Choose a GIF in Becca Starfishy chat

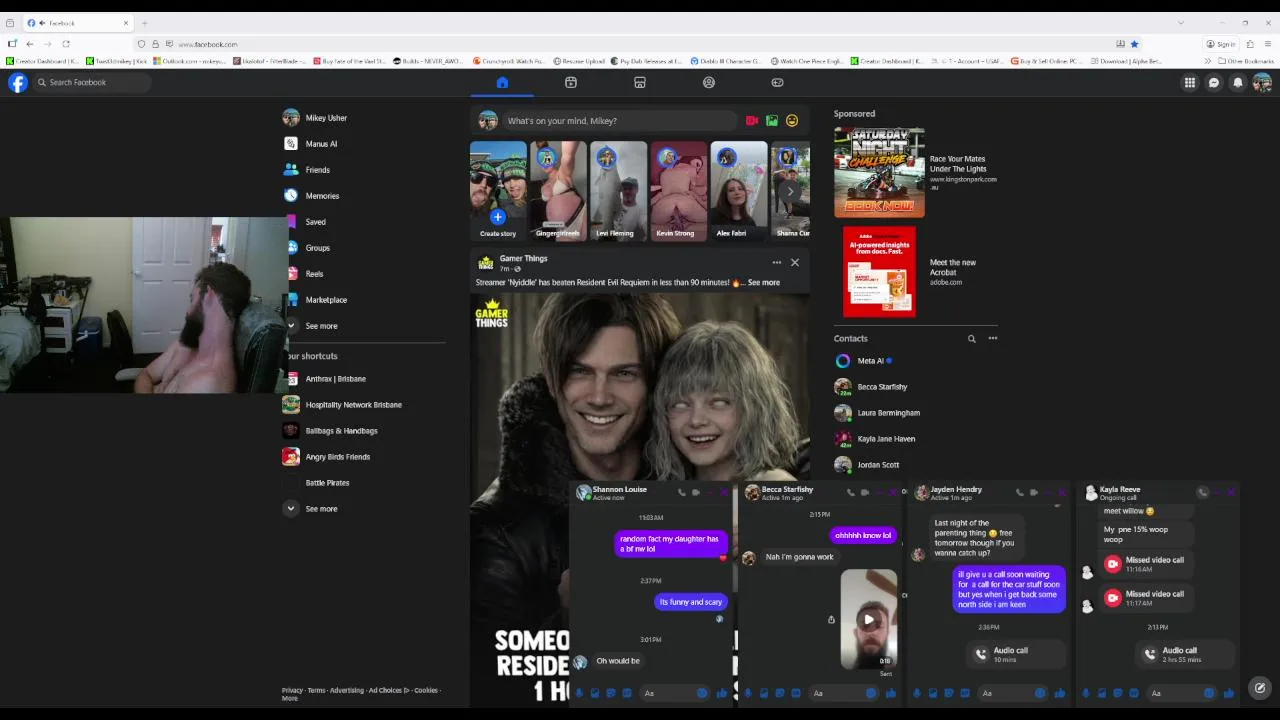click(x=796, y=693)
